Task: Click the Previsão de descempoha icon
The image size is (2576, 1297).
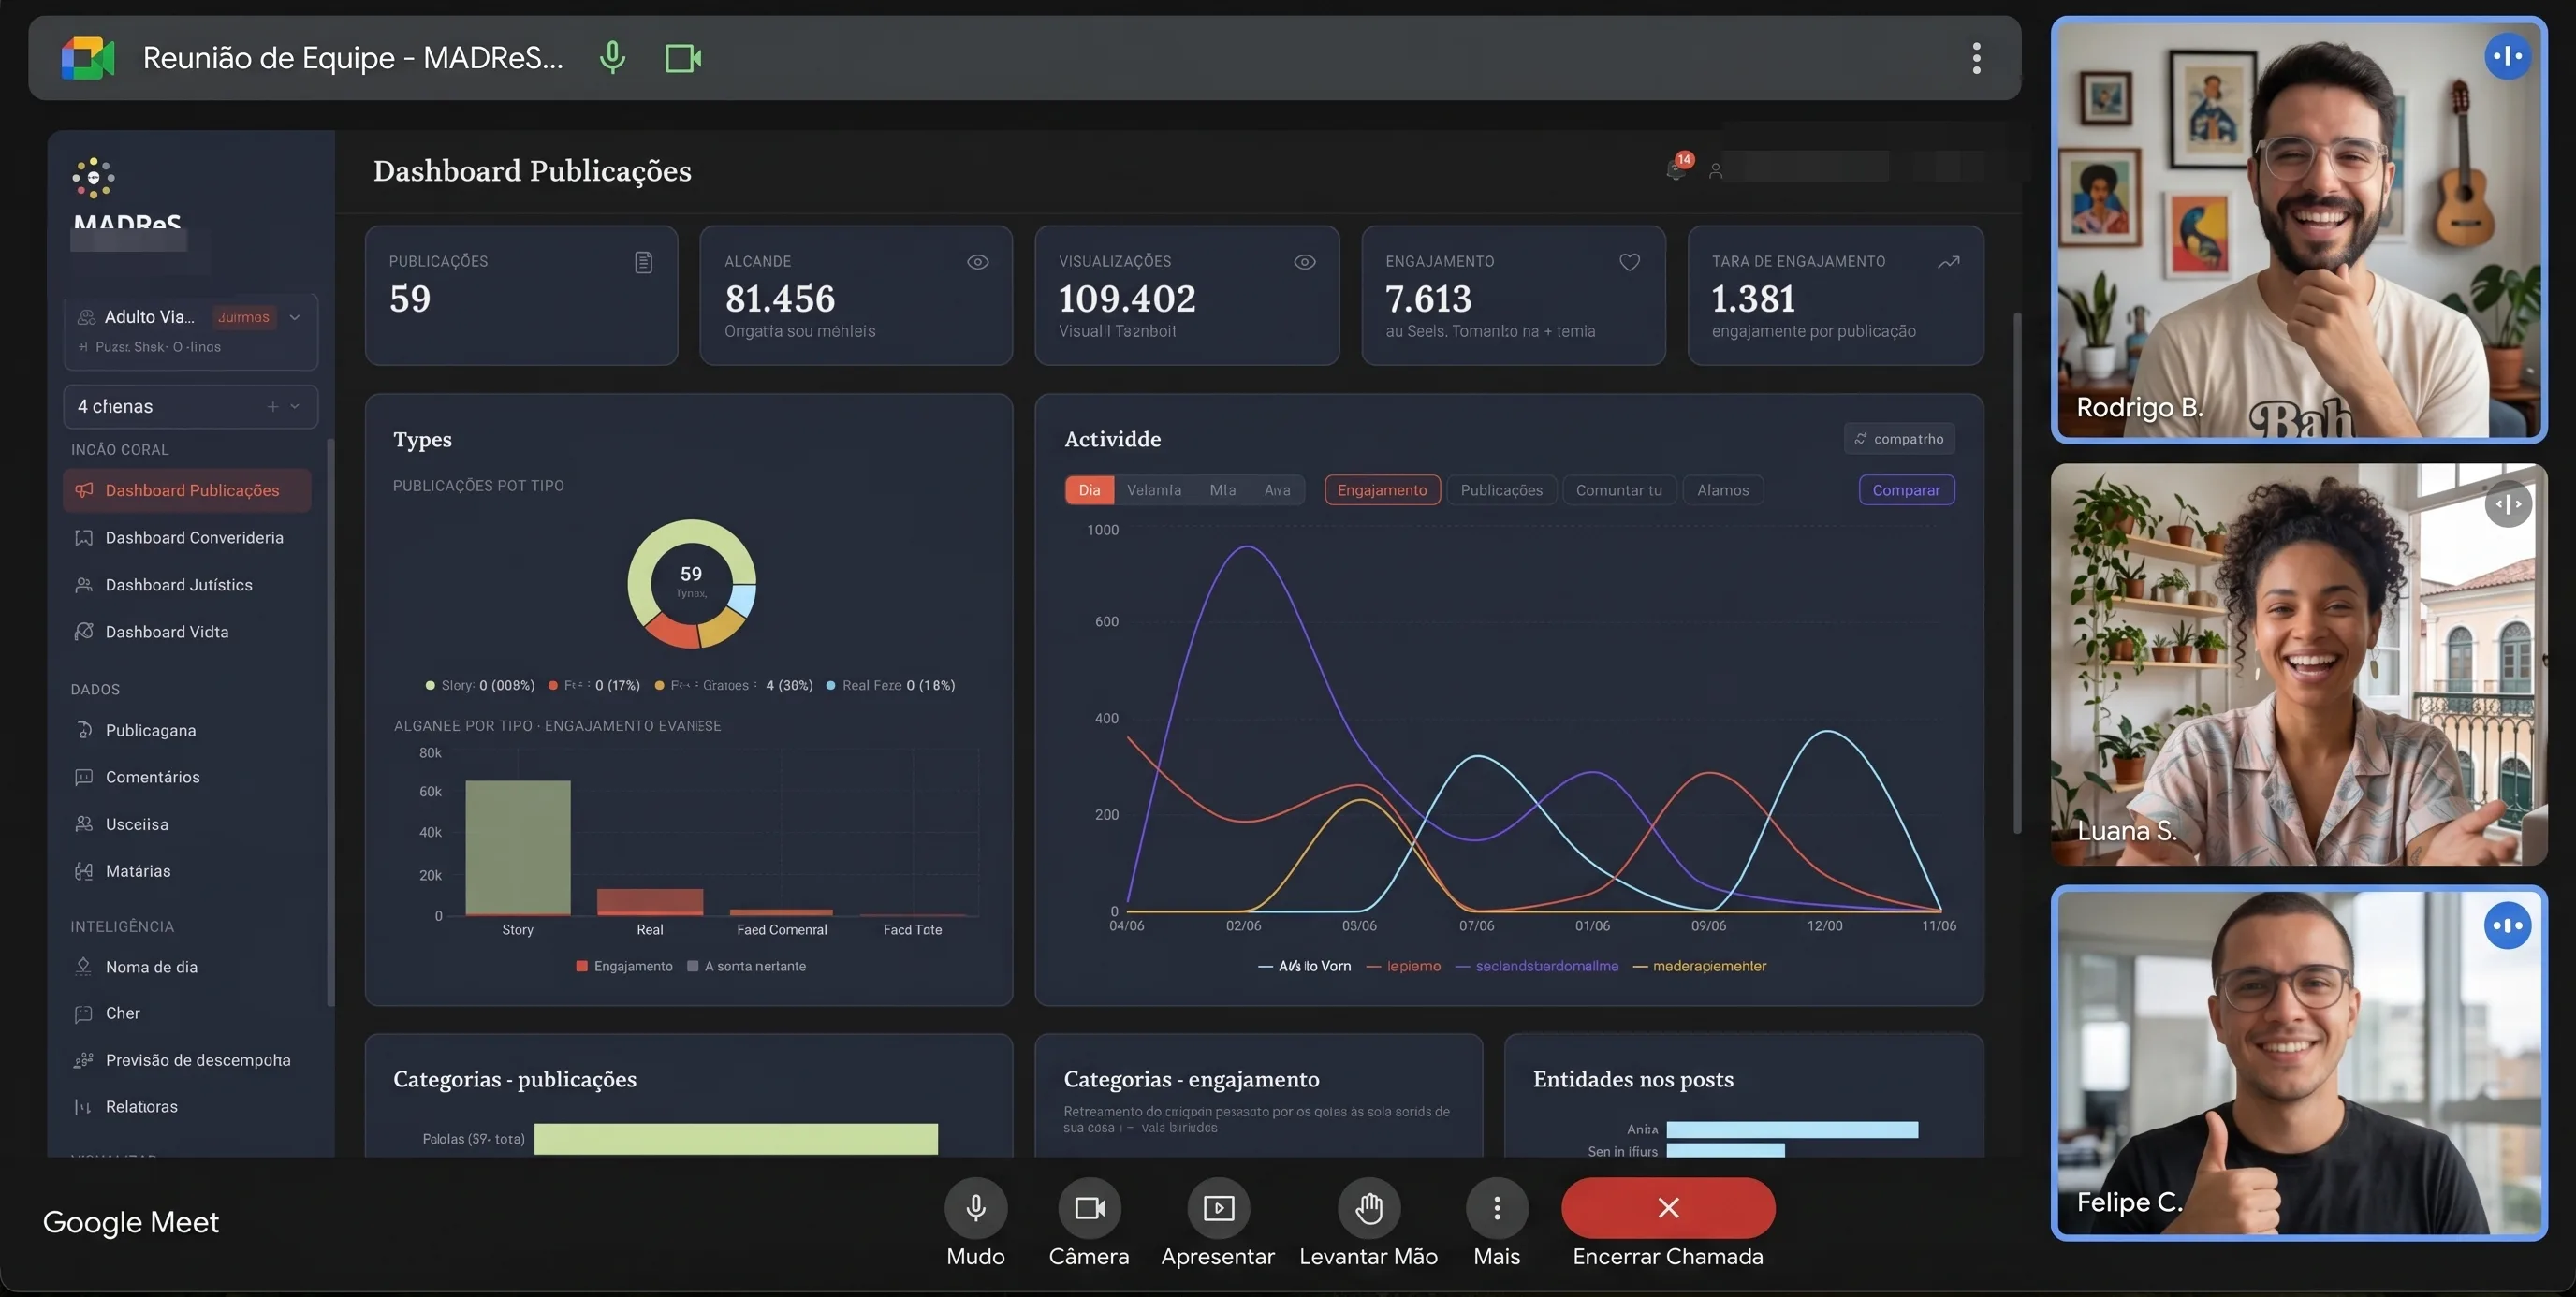Action: (x=84, y=1060)
